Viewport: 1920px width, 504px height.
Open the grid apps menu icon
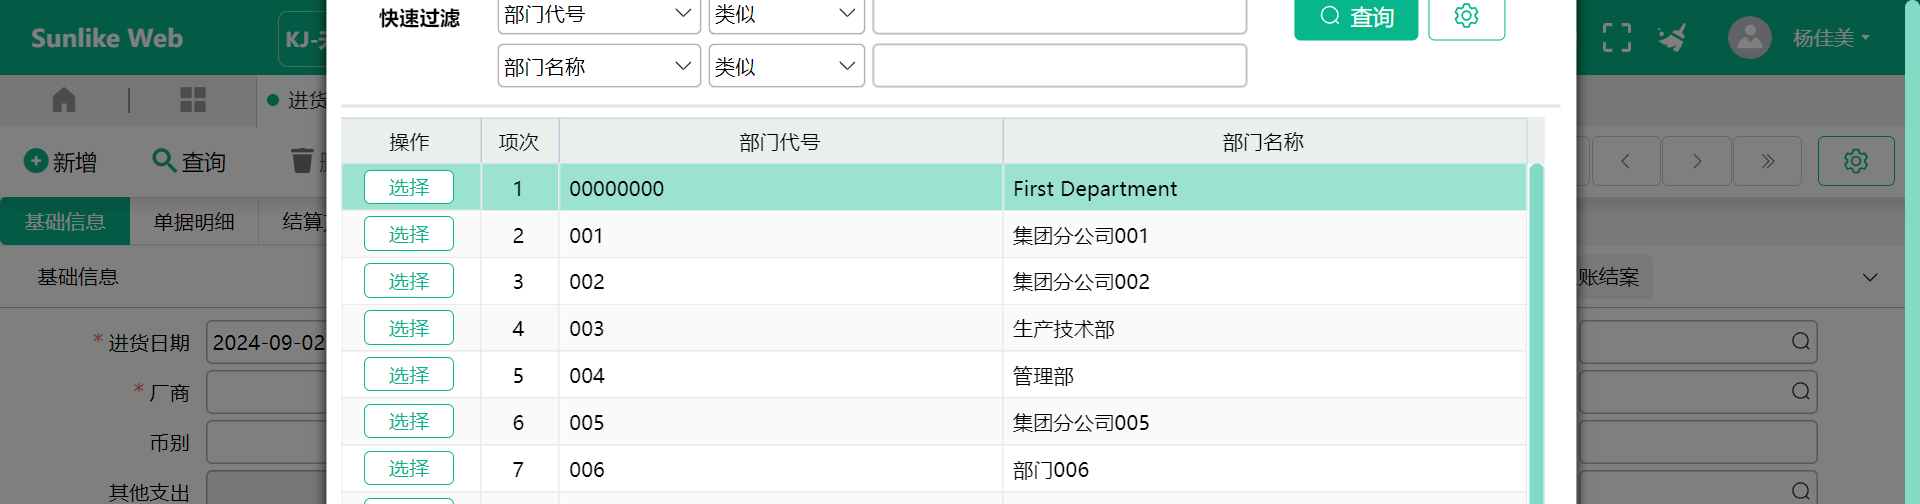tap(193, 100)
